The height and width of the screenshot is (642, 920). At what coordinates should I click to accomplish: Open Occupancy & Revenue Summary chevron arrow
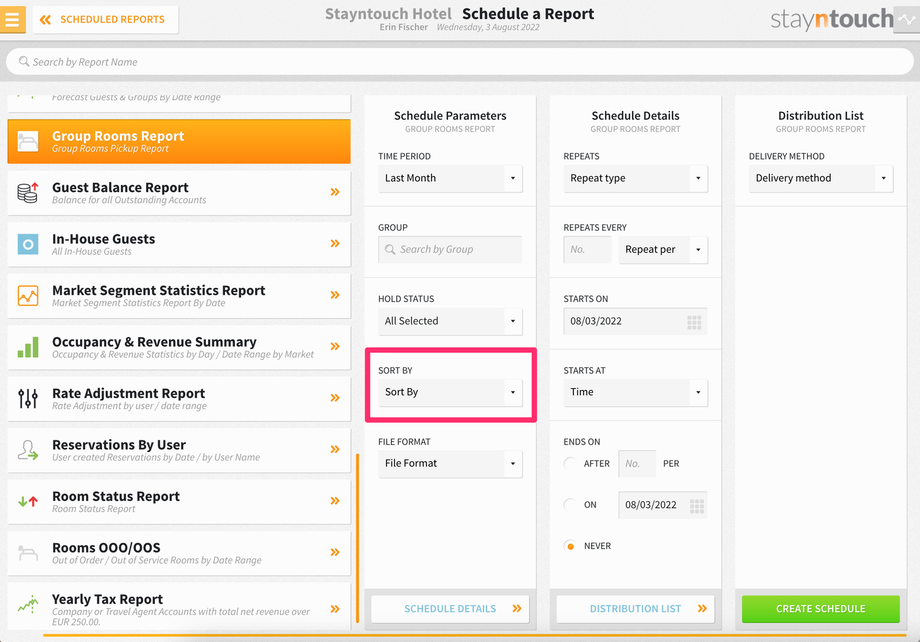click(335, 346)
